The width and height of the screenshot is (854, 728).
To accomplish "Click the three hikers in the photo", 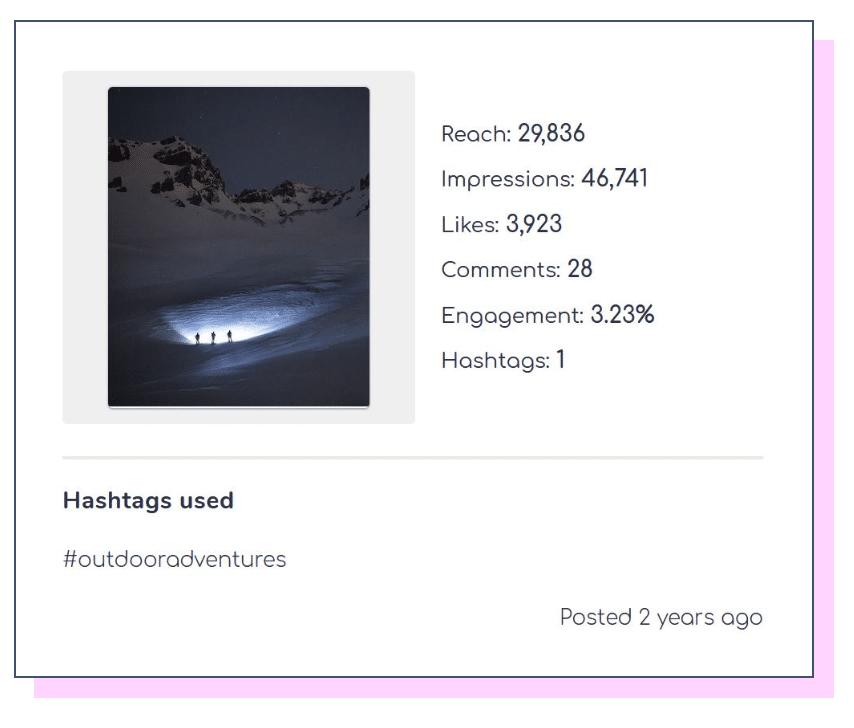I will coord(214,337).
